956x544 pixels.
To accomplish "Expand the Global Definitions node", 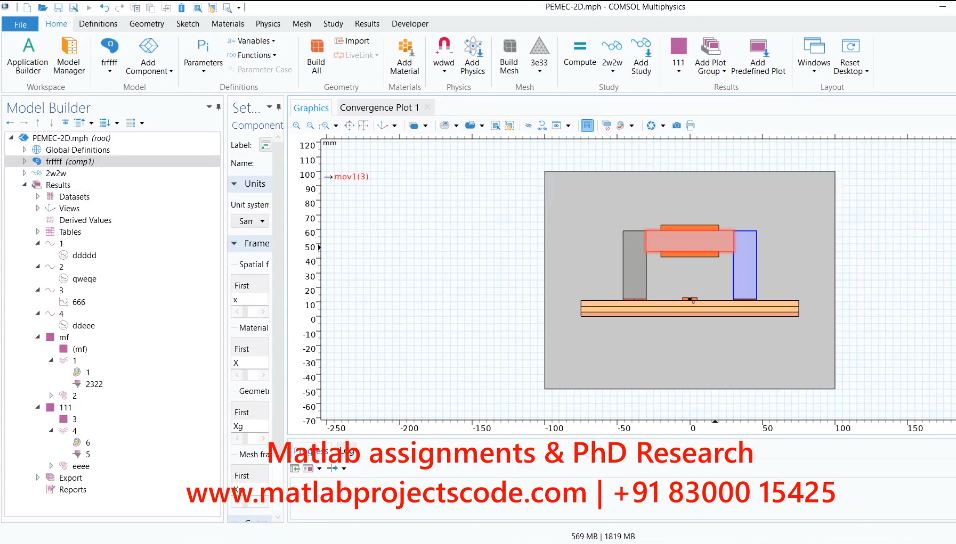I will (x=25, y=149).
